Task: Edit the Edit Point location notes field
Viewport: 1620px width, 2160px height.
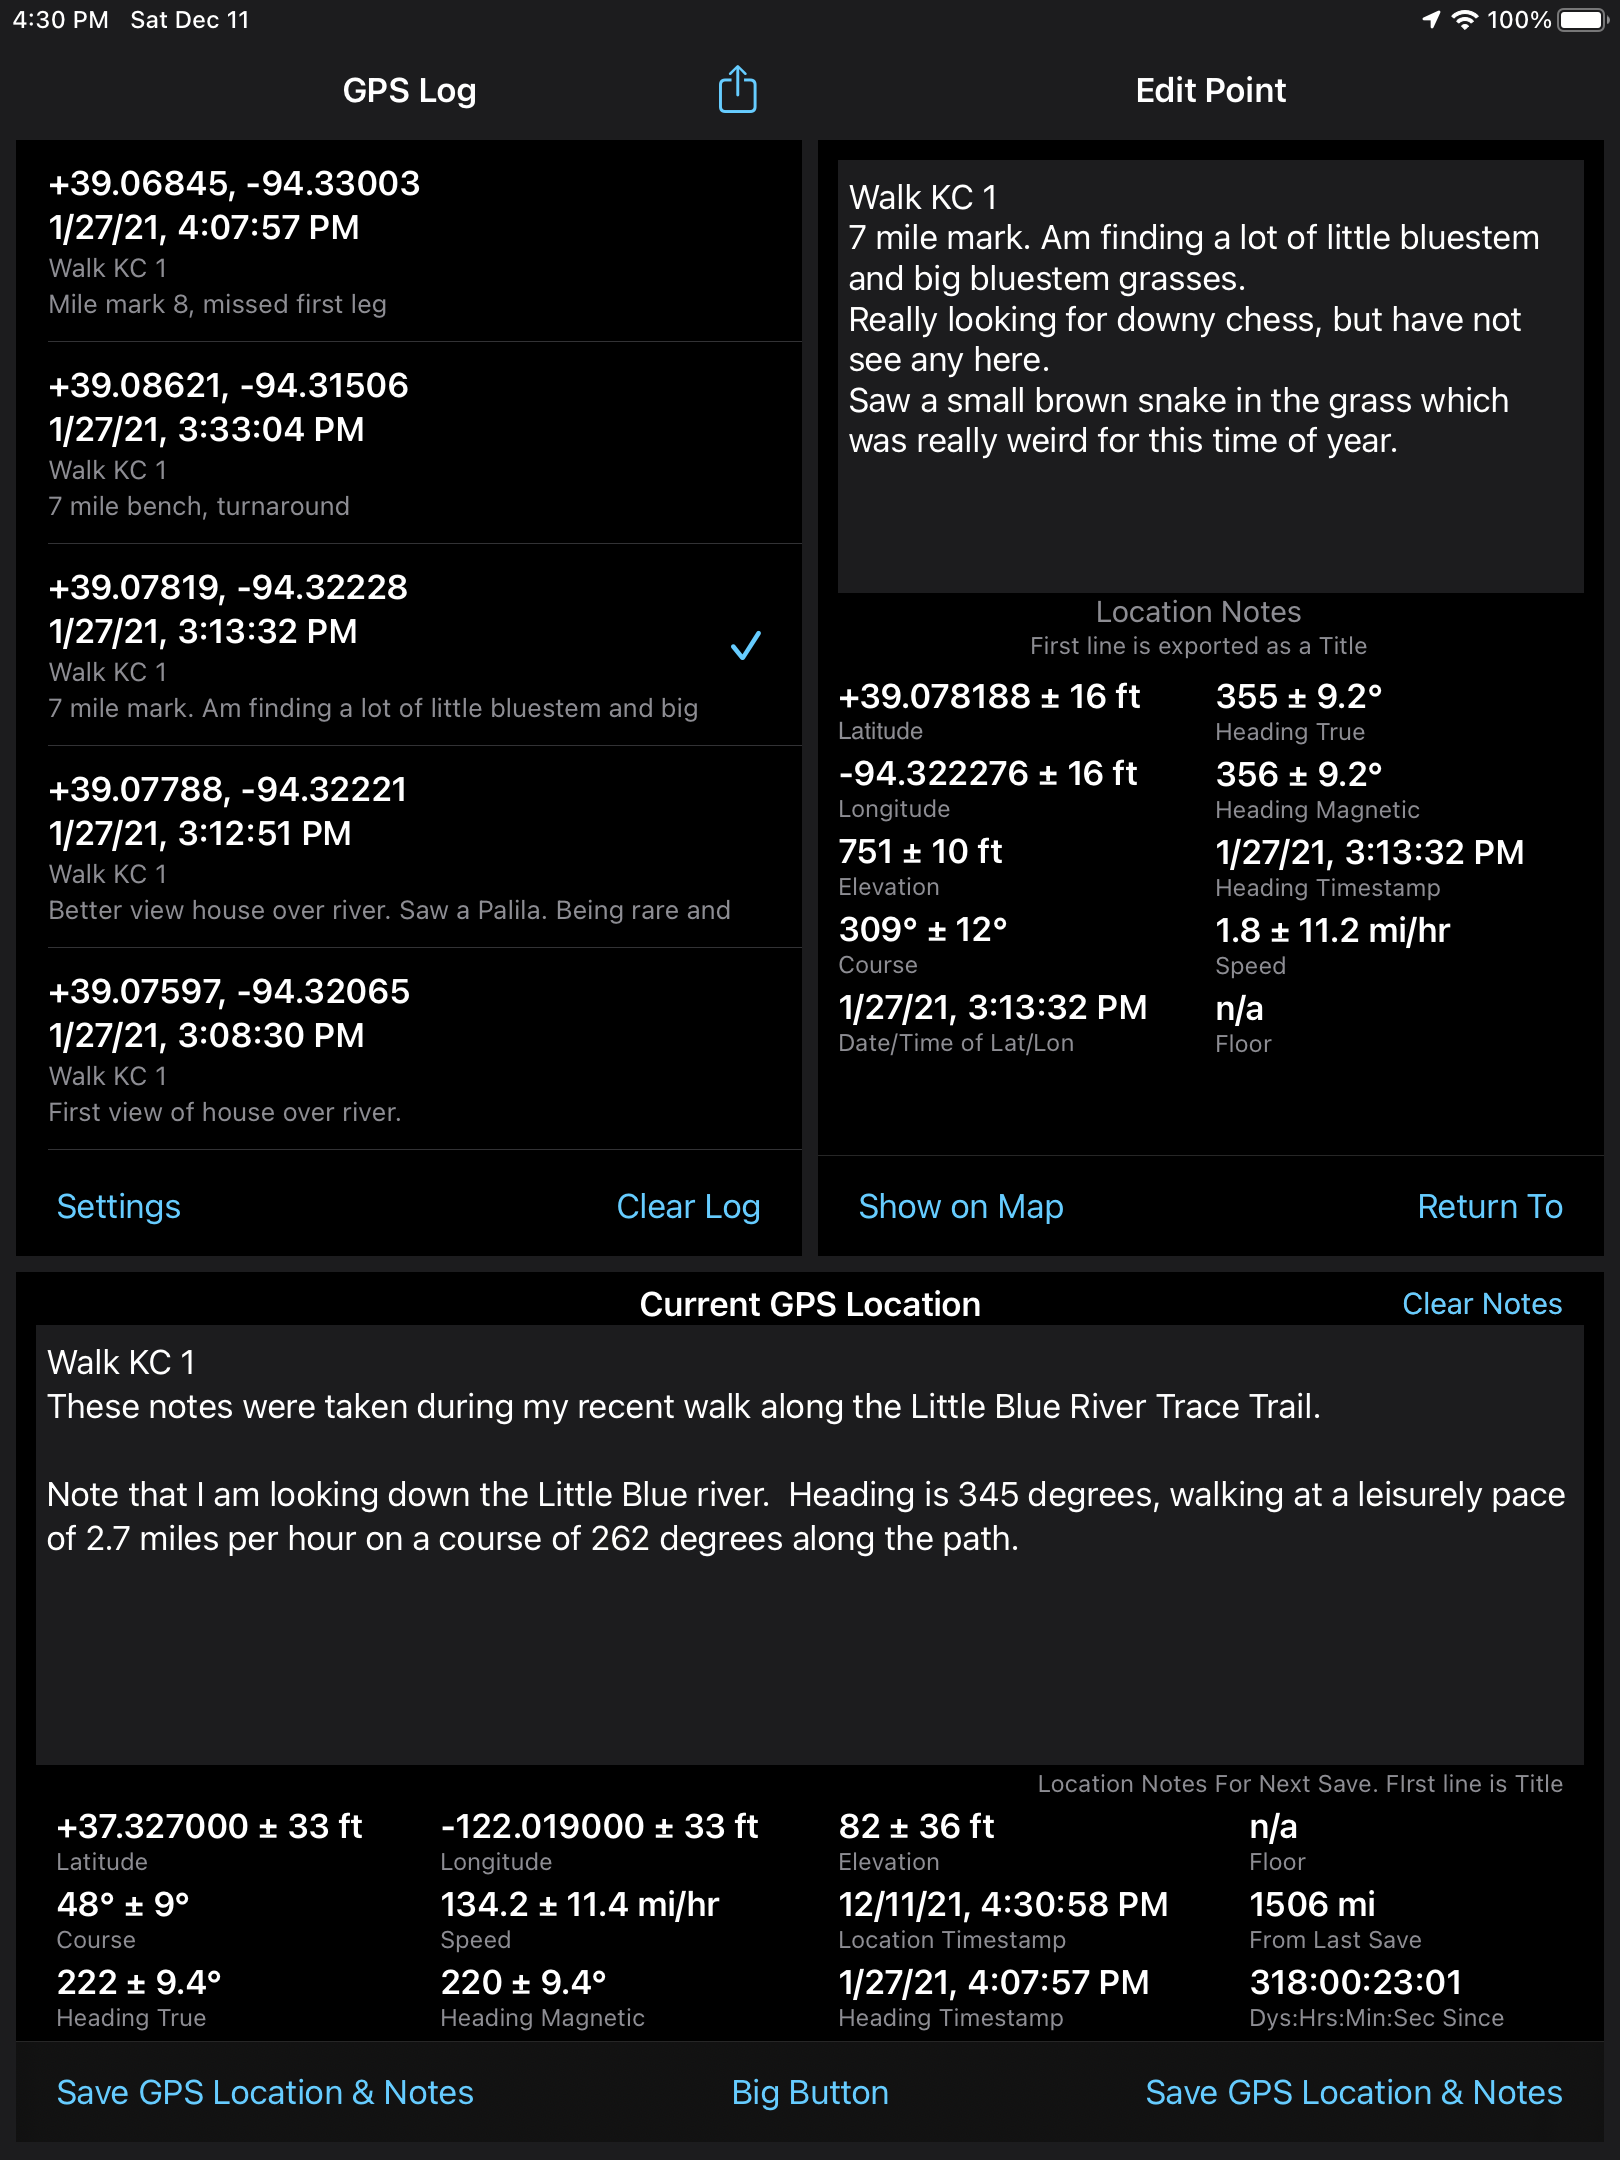Action: click(x=1210, y=376)
